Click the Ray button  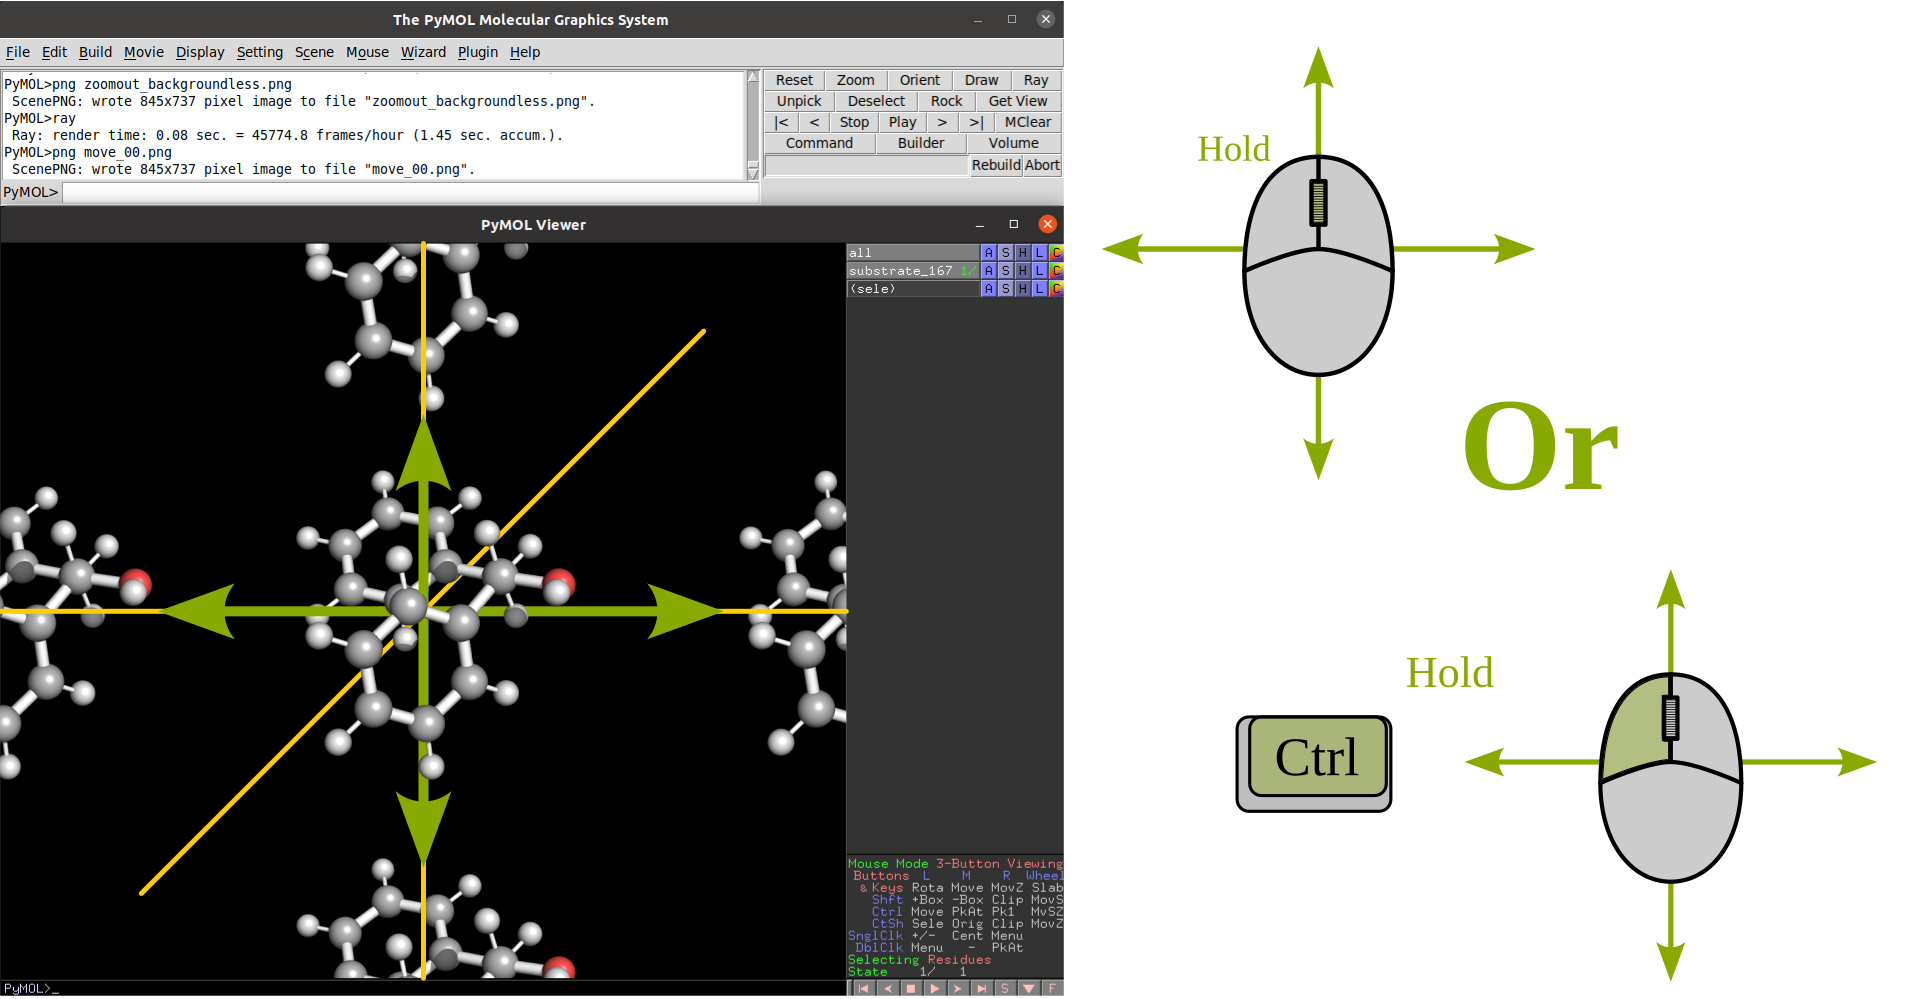point(1036,80)
